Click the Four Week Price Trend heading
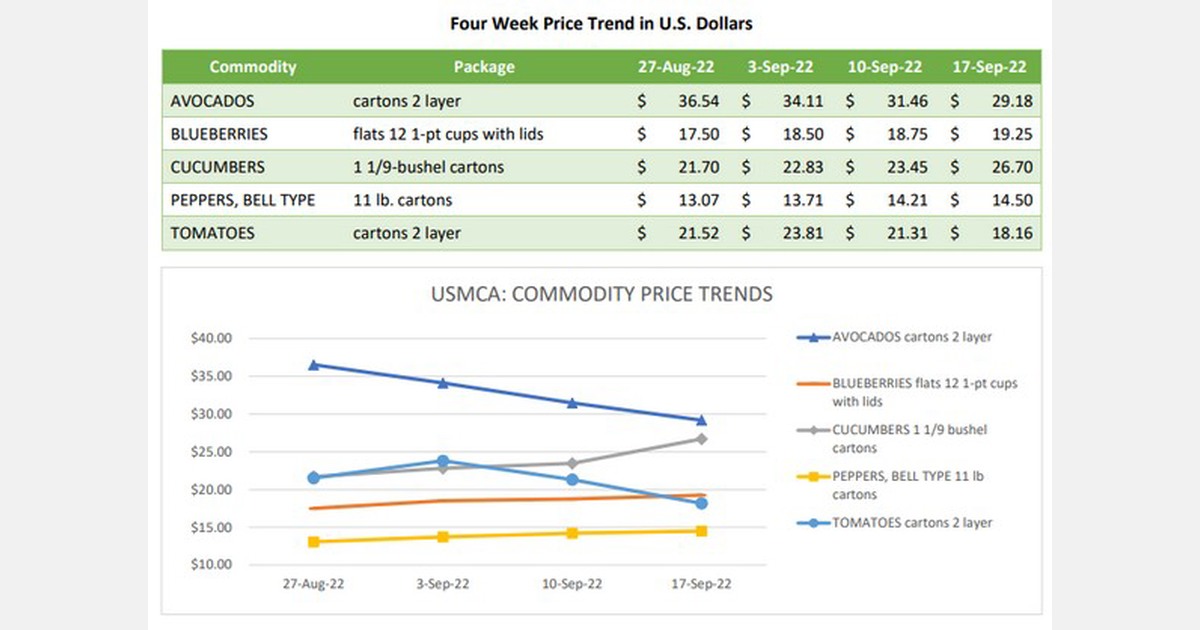Image resolution: width=1200 pixels, height=630 pixels. (x=601, y=22)
